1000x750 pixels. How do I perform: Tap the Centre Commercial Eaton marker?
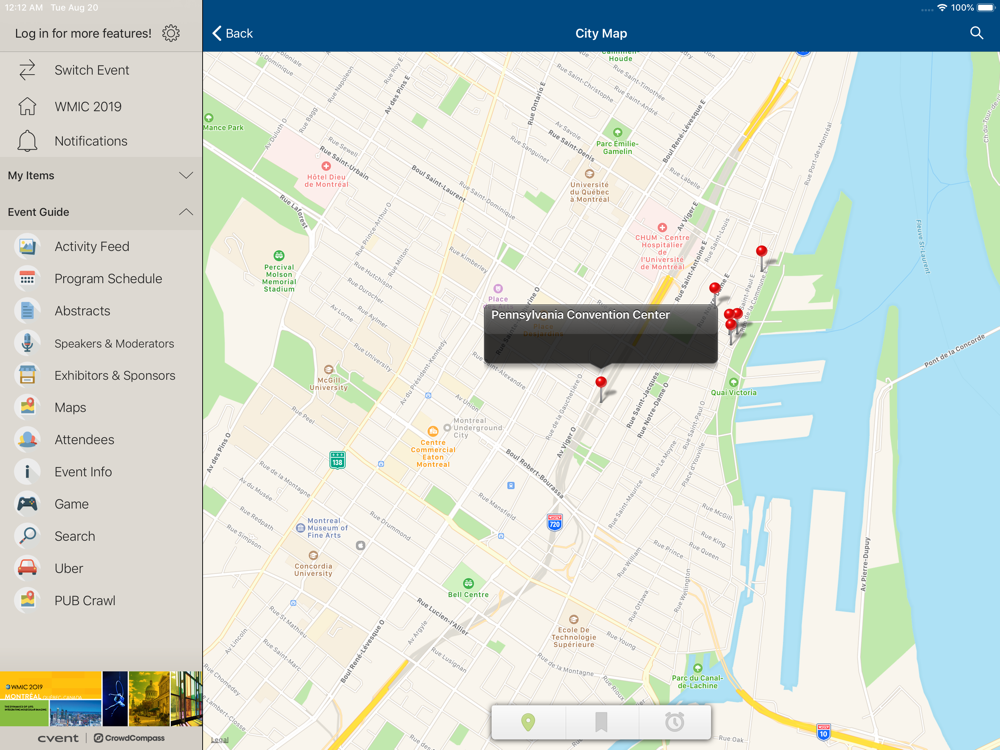click(432, 431)
